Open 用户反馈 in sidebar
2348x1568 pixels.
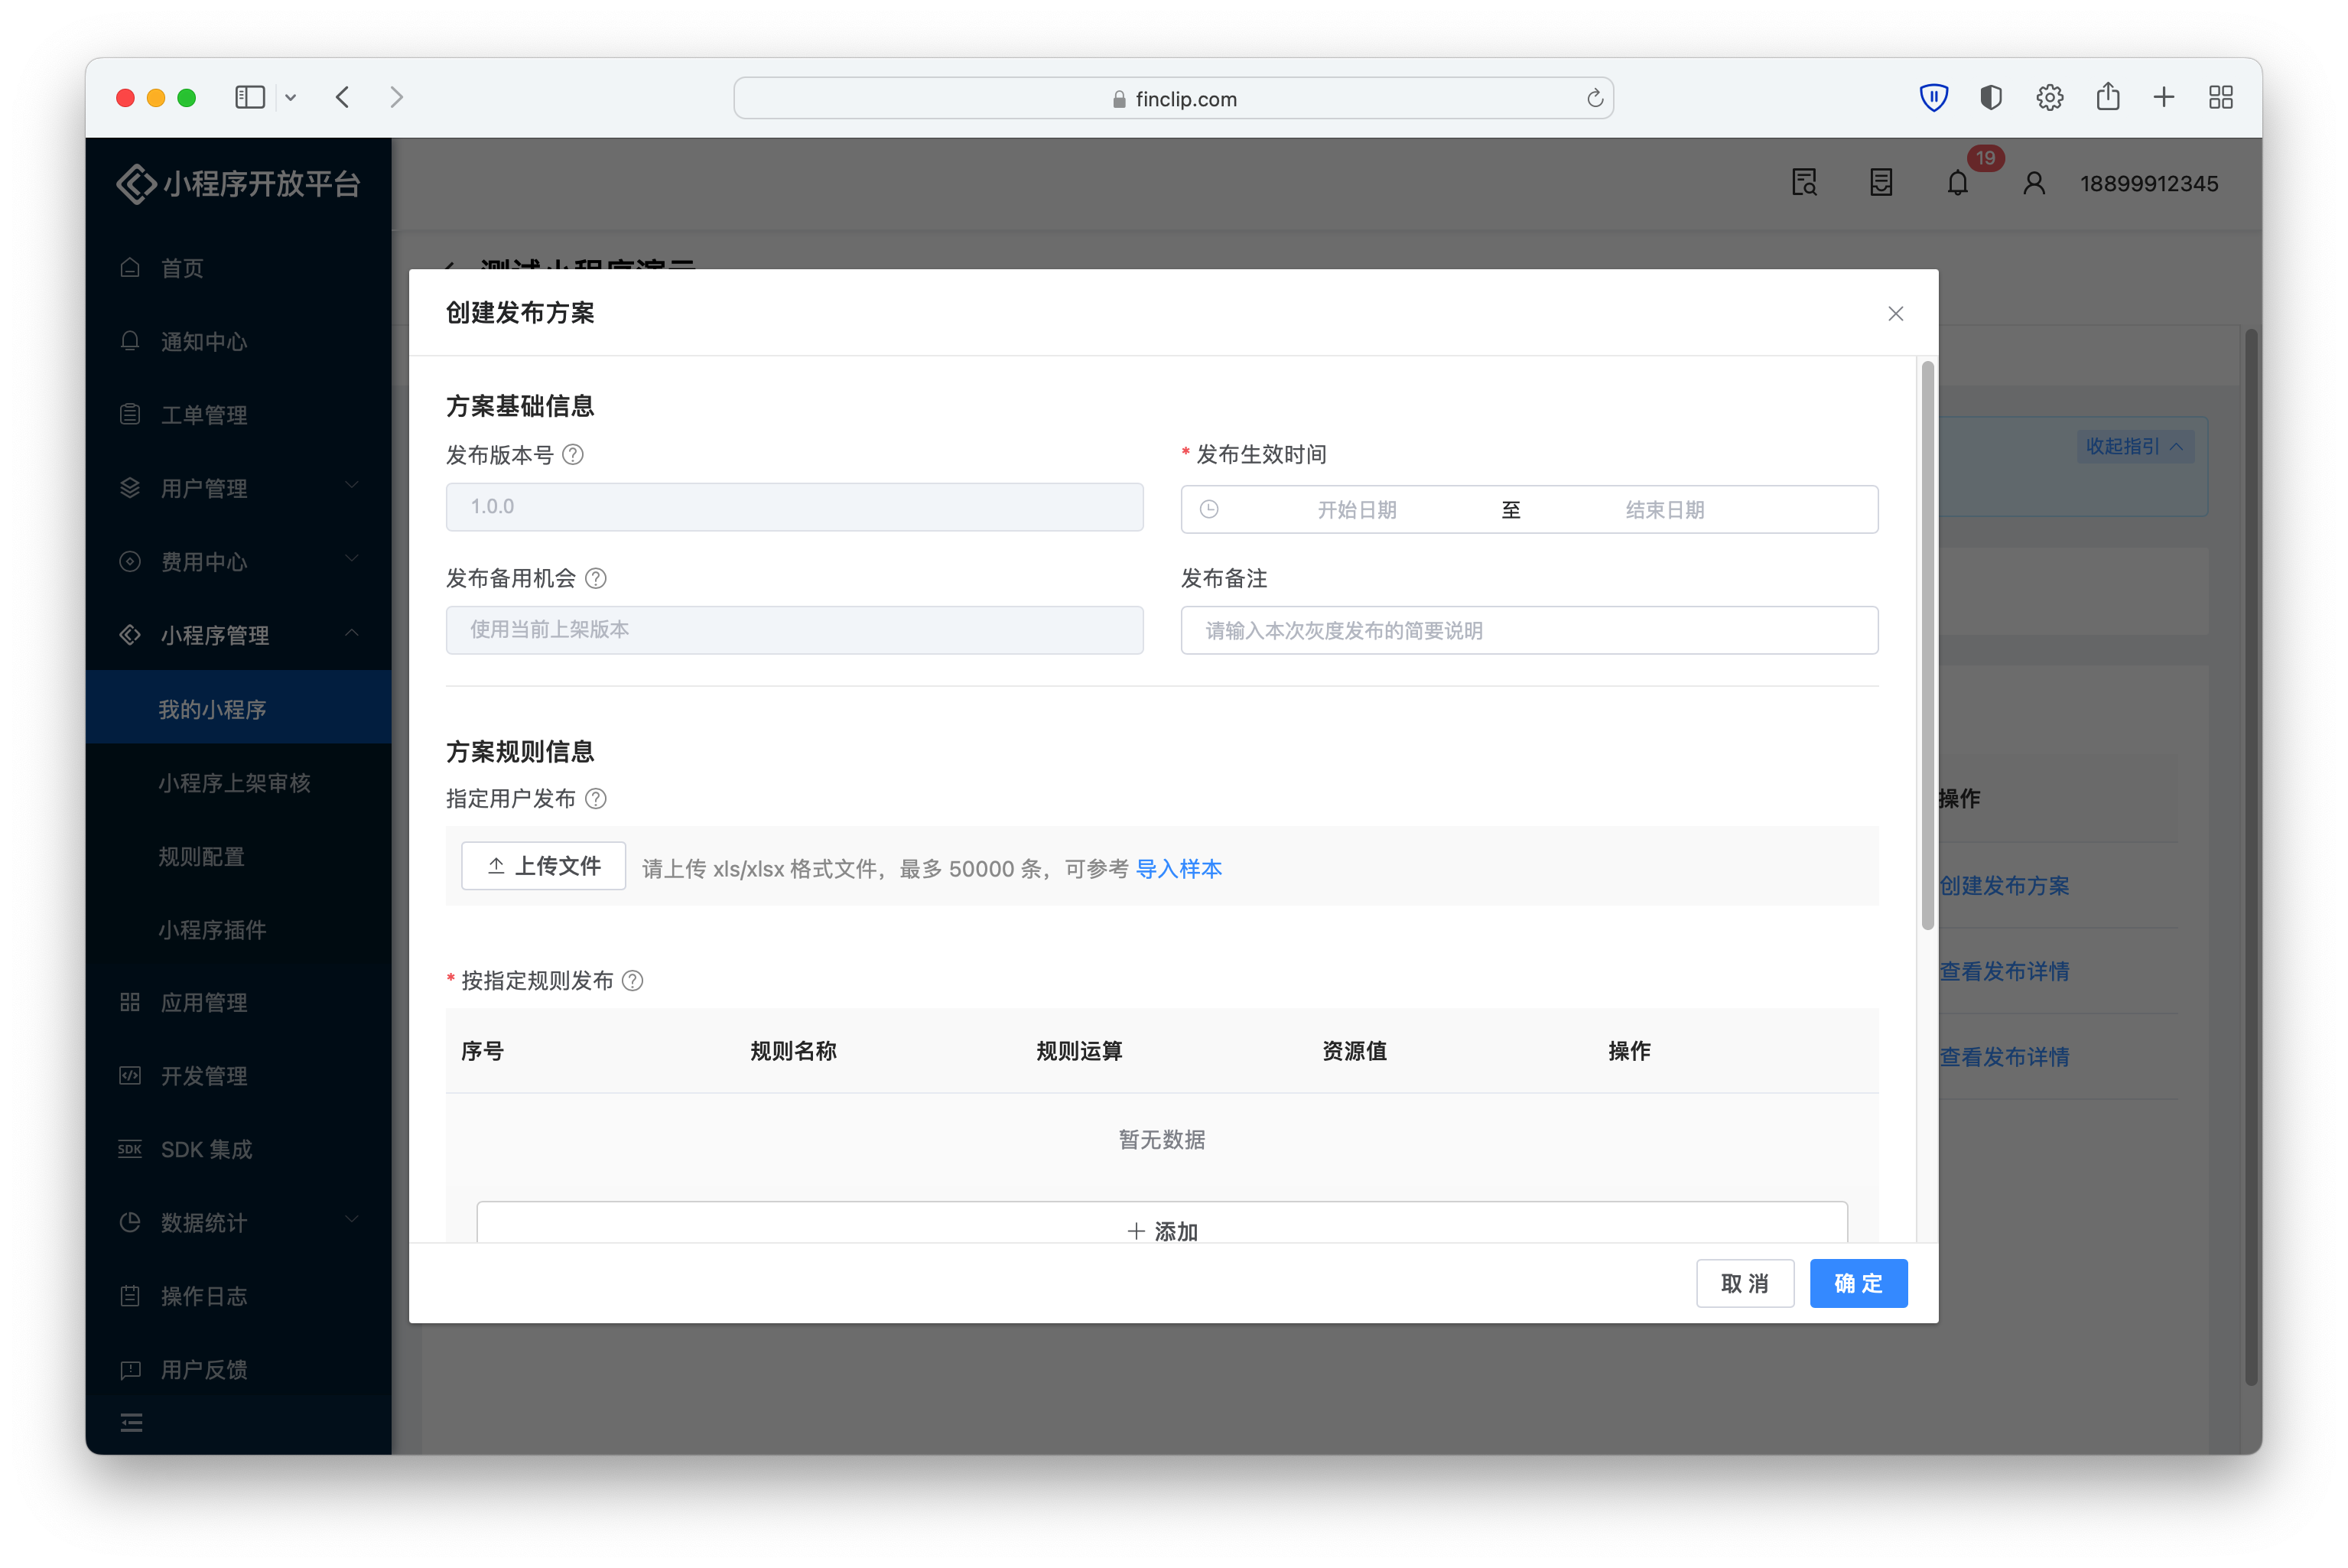click(x=238, y=1369)
